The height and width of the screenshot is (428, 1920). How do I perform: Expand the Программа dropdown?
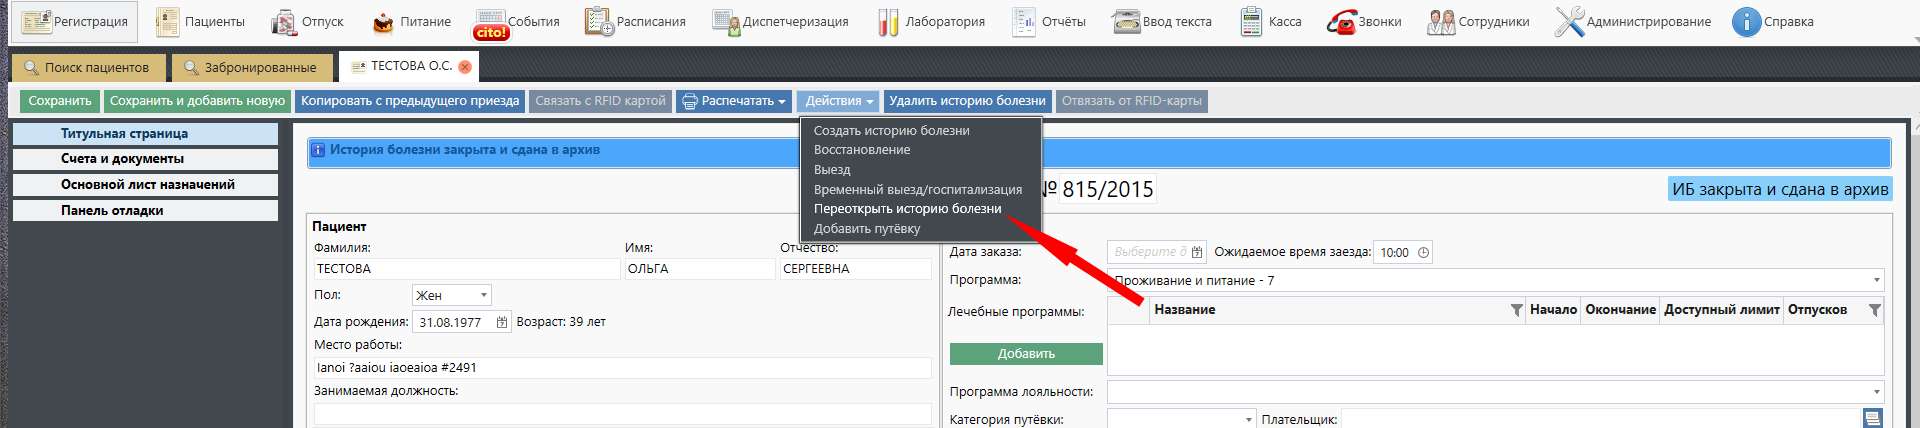(x=1876, y=281)
